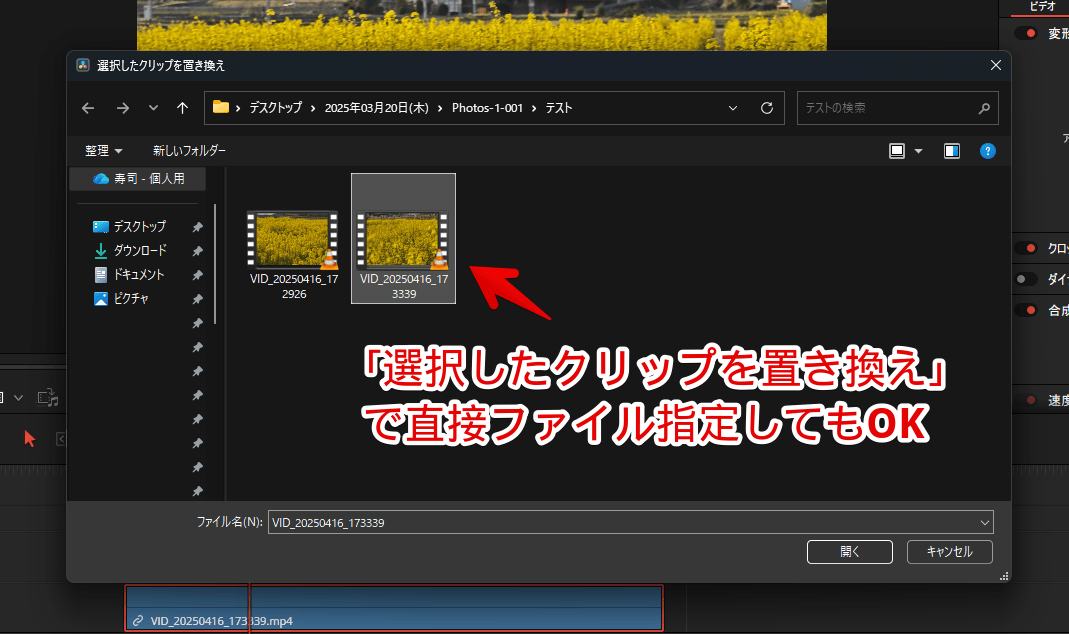1069x634 pixels.
Task: Open the ファイル名 combo box dropdown
Action: coord(985,522)
